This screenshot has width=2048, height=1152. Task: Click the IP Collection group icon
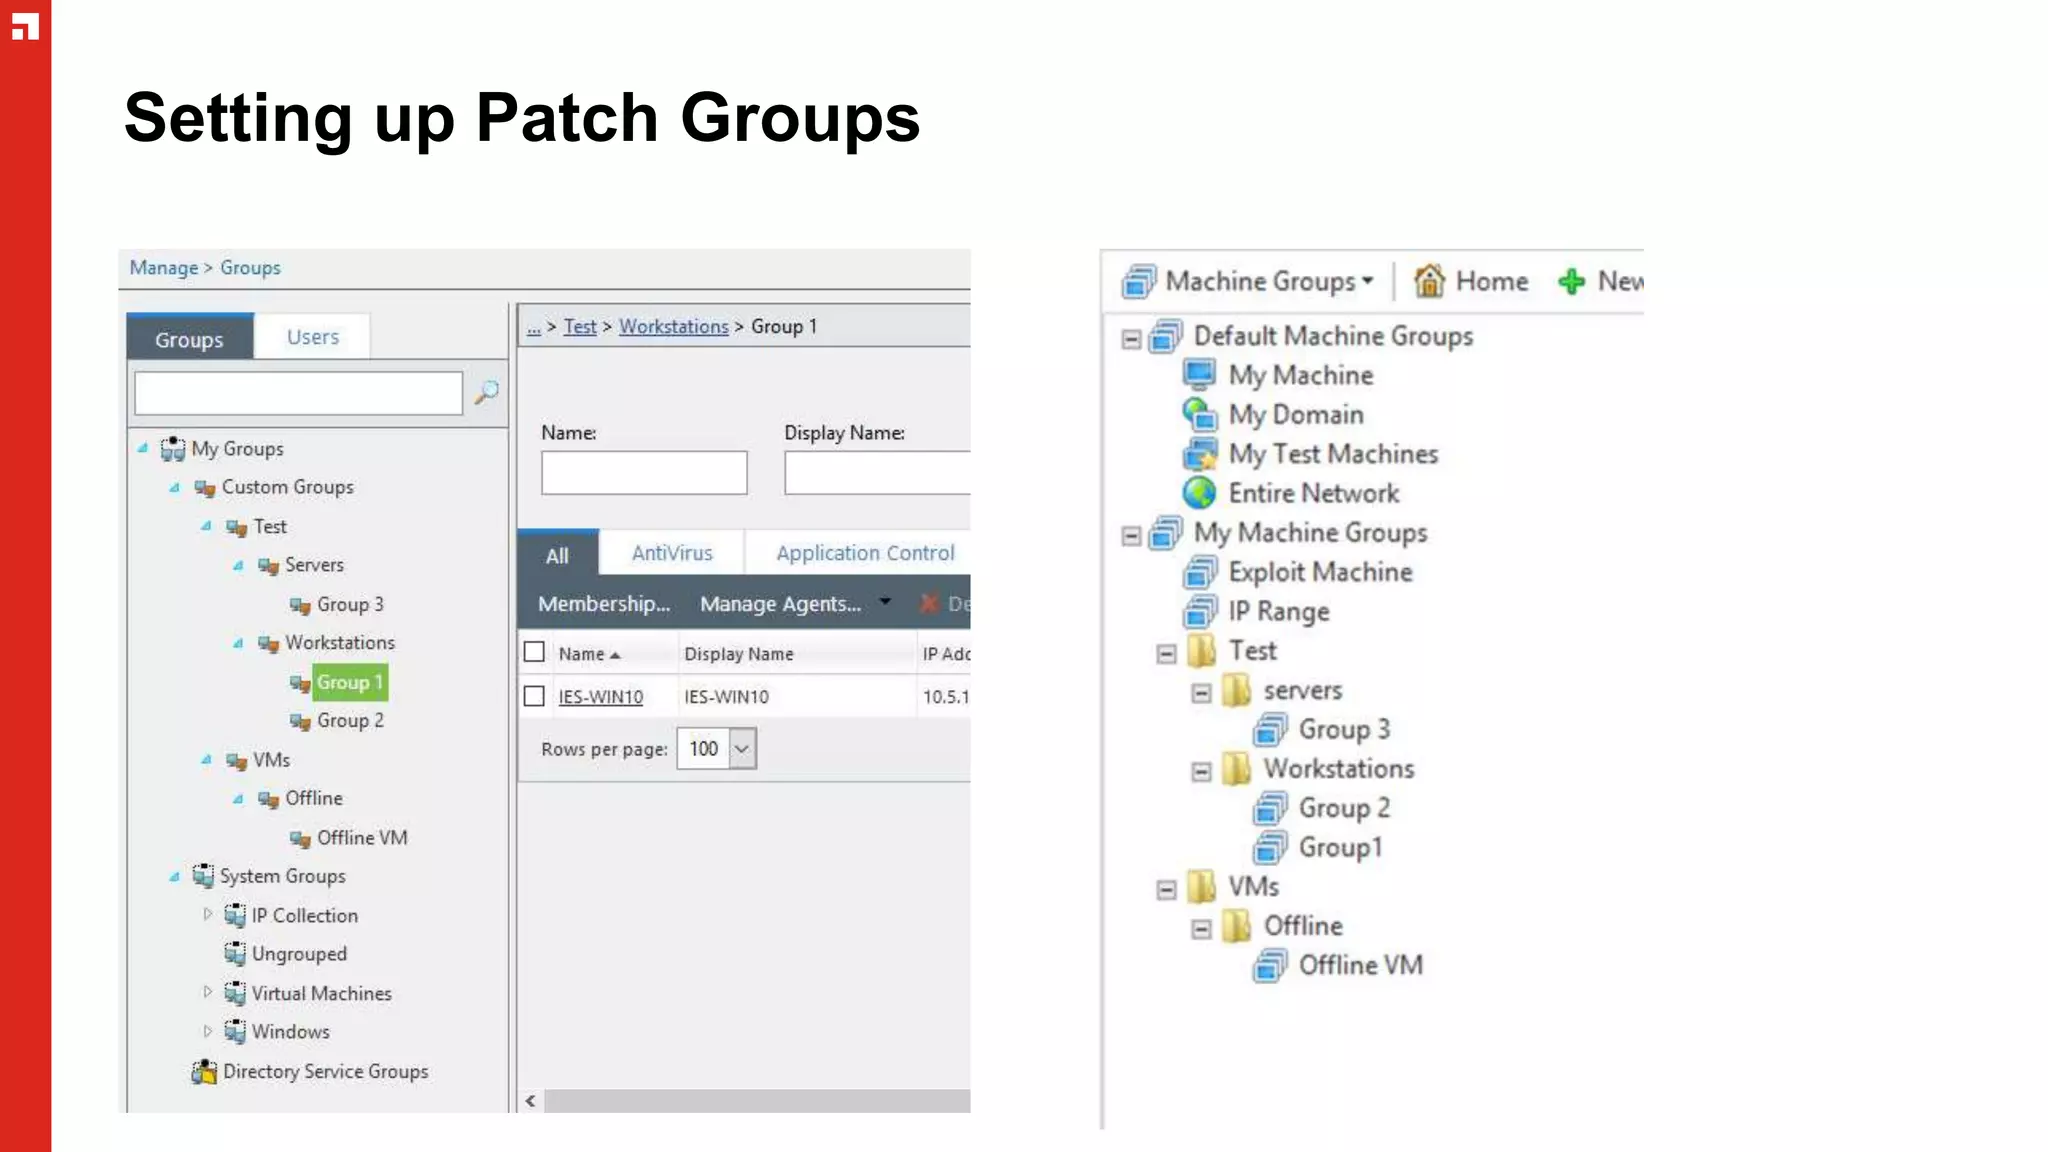235,915
